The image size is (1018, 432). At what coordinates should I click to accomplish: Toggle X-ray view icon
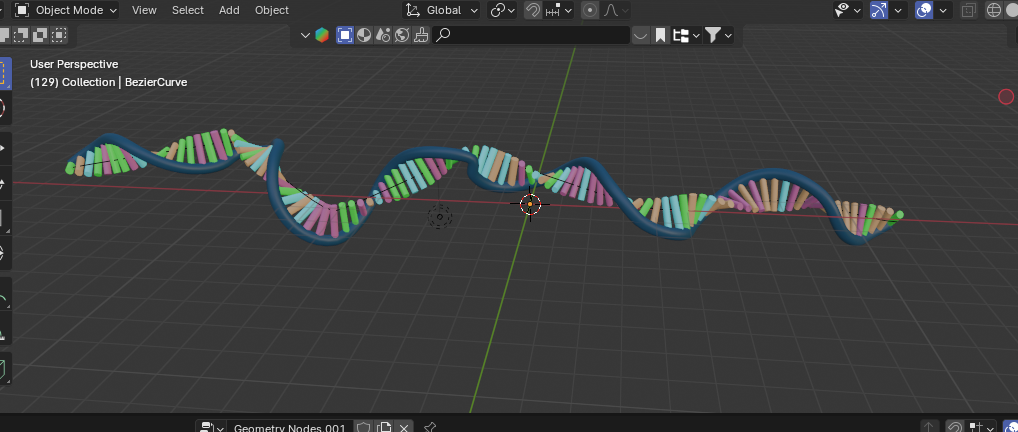point(968,10)
